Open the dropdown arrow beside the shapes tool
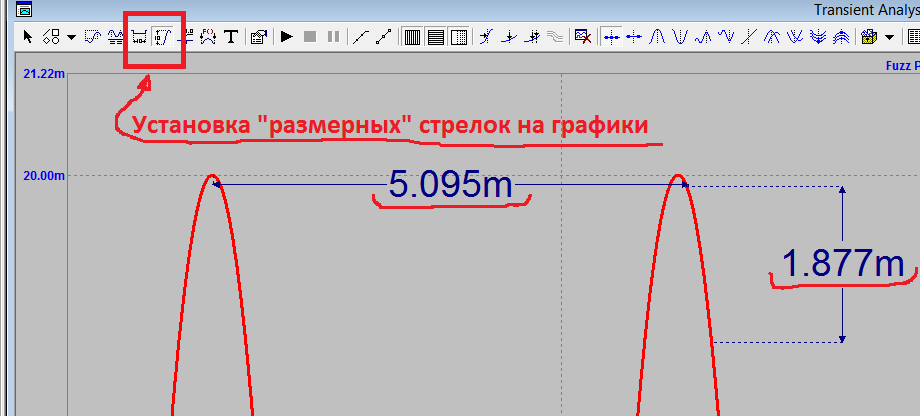The image size is (920, 416). (71, 37)
